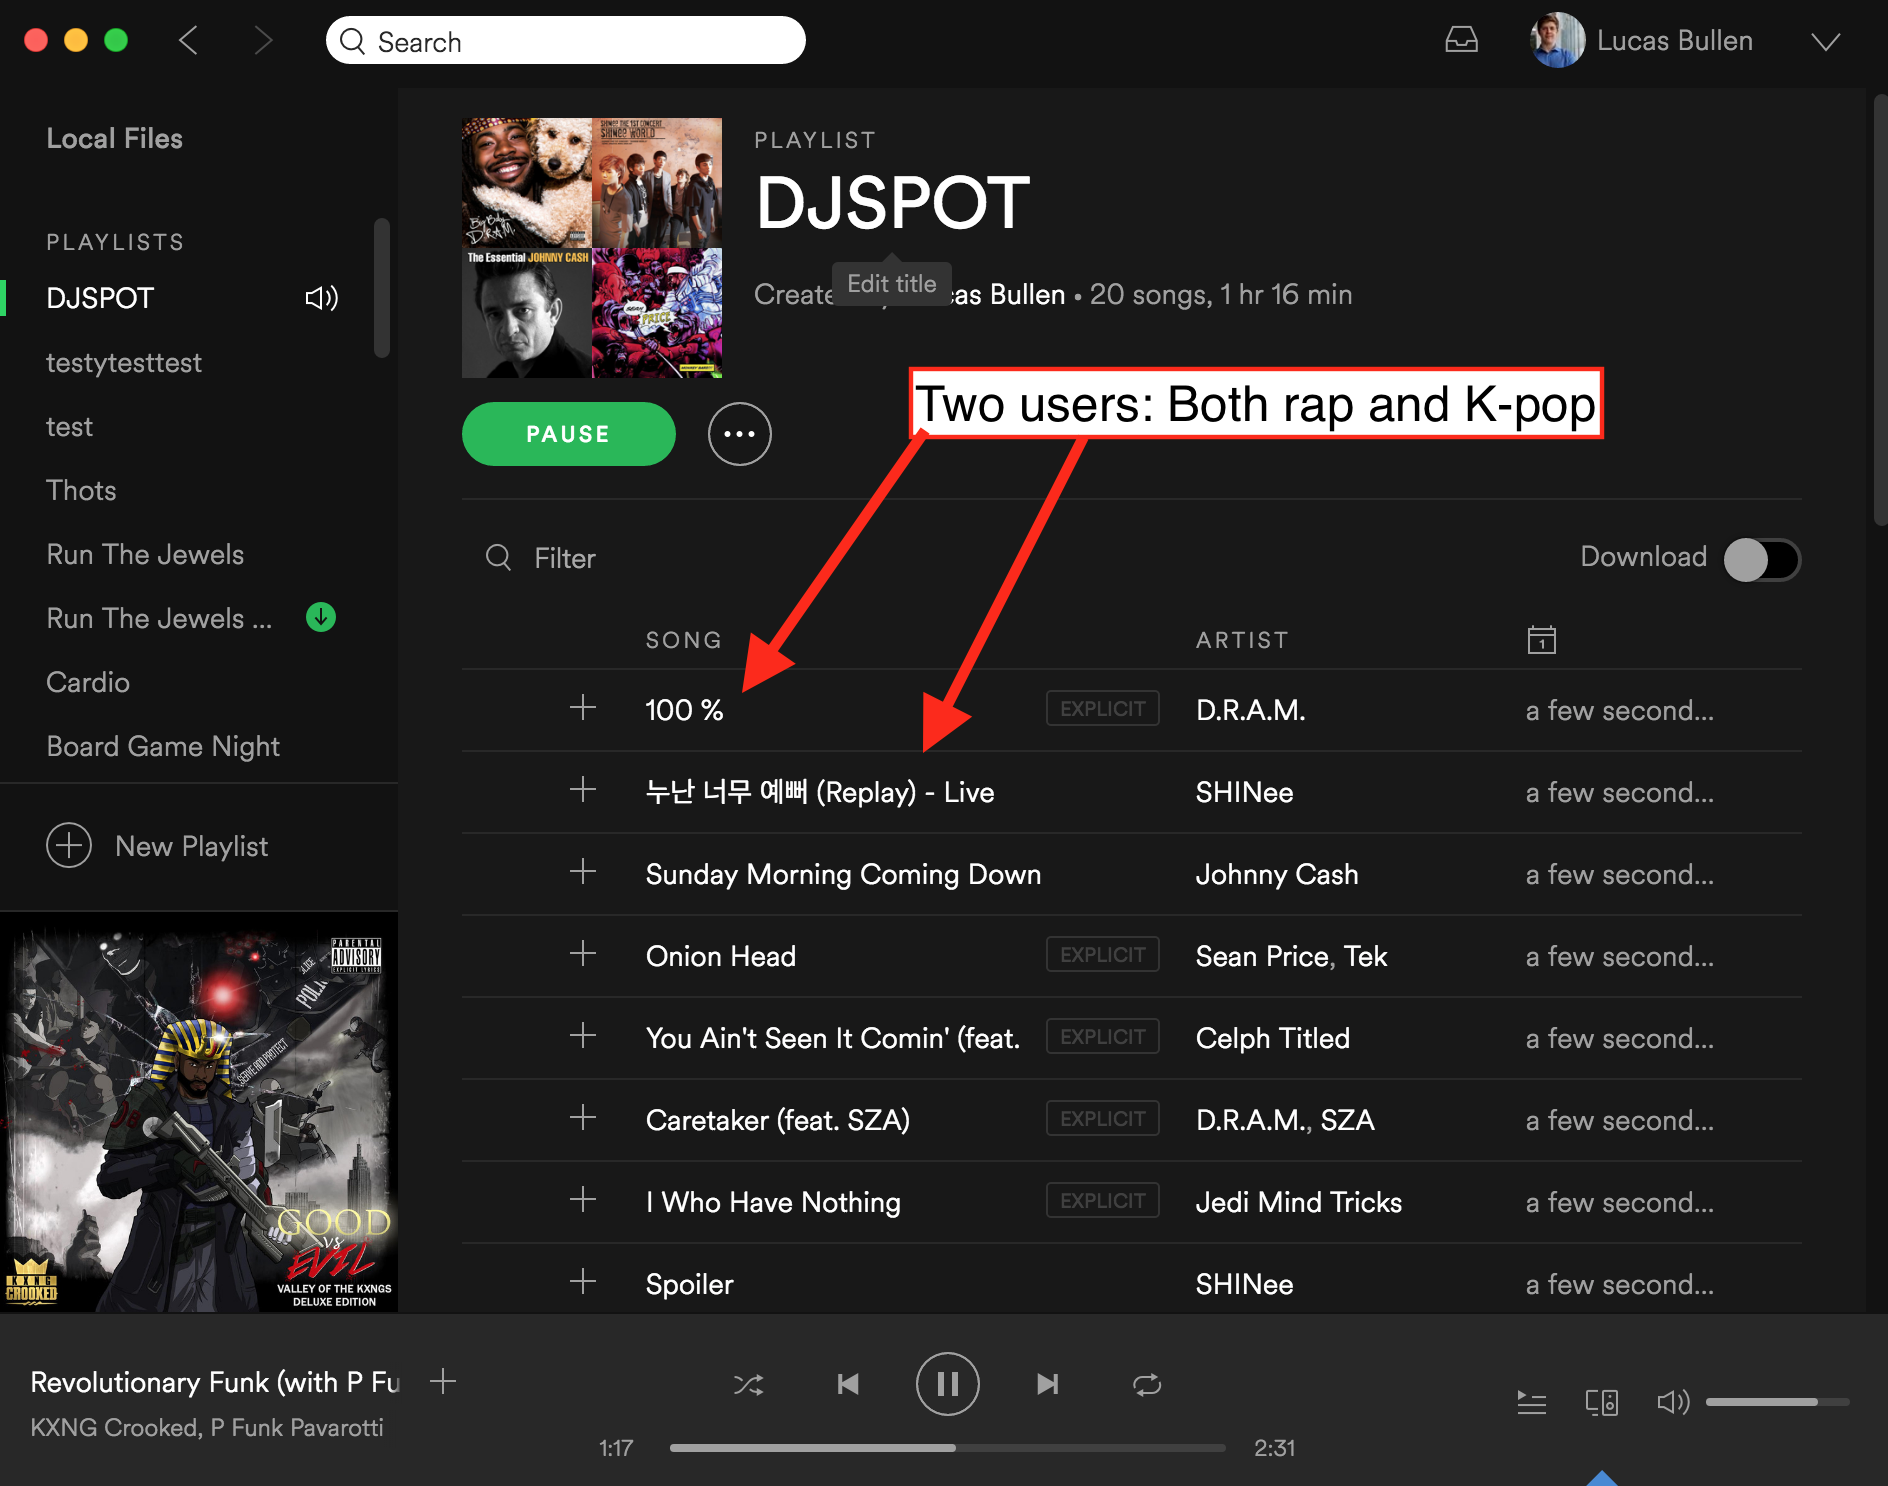Image resolution: width=1888 pixels, height=1486 pixels.
Task: Open Sean Price, Tek artist link
Action: point(1291,956)
